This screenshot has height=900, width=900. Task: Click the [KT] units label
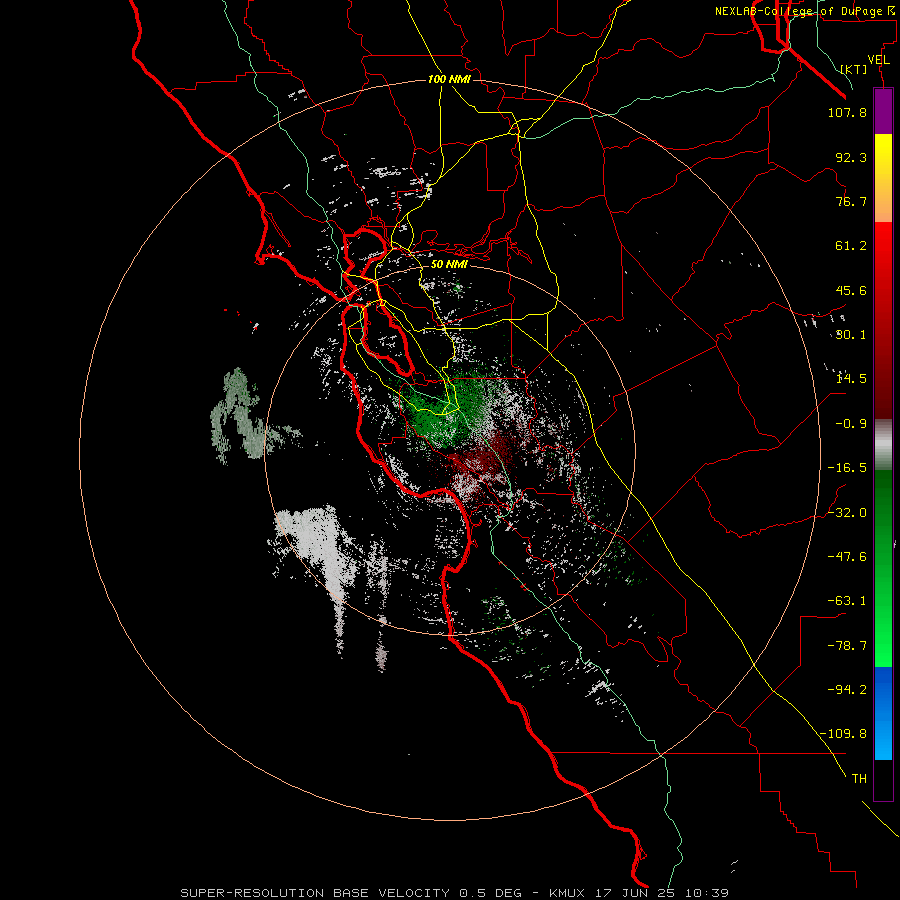pos(854,69)
